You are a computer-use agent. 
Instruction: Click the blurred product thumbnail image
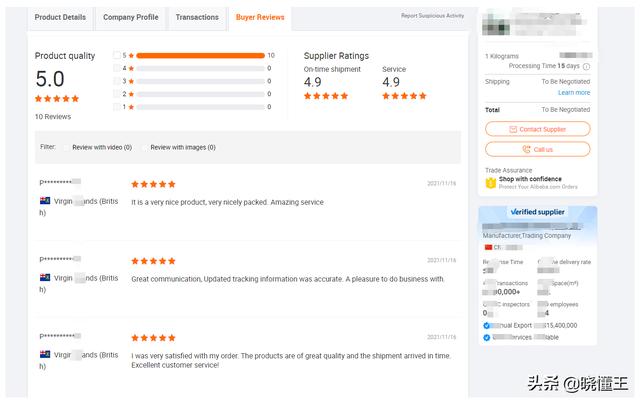[496, 23]
